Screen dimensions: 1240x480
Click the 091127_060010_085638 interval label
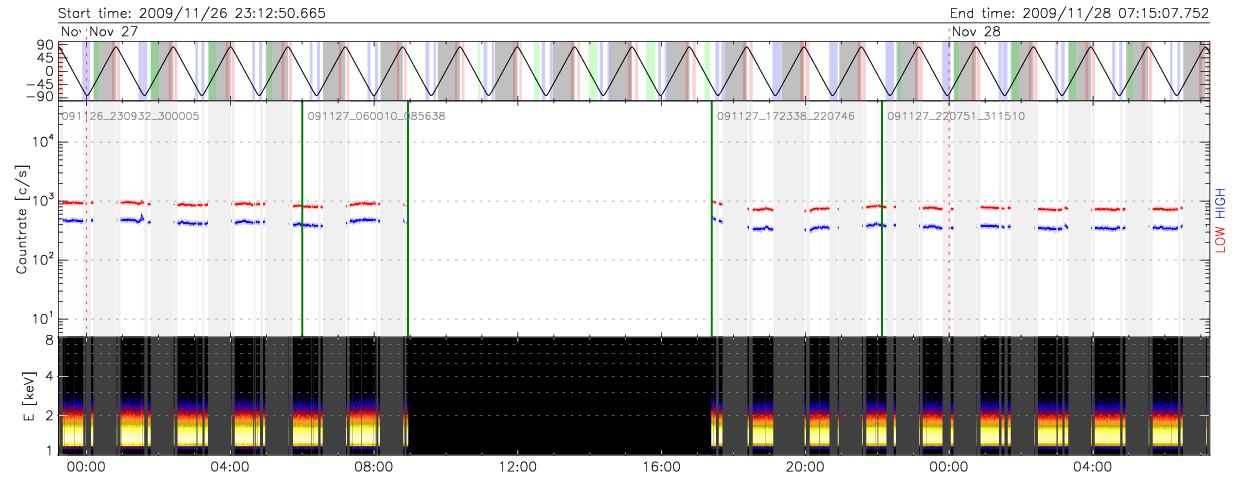376,116
